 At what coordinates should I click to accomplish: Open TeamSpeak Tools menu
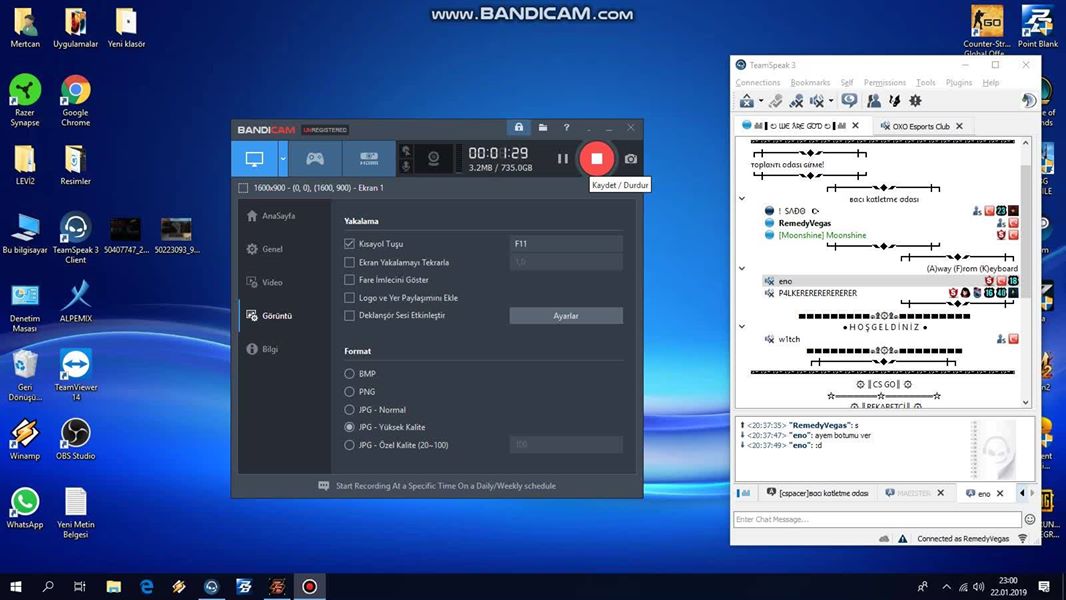coord(925,82)
